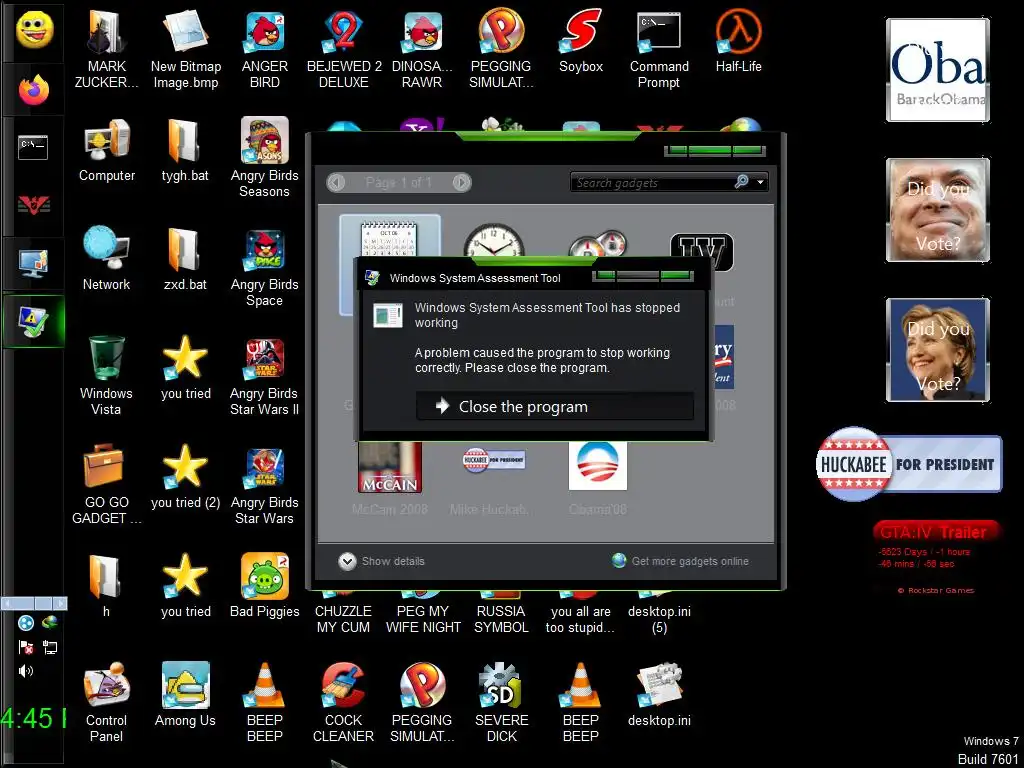Viewport: 1024px width, 768px height.
Task: Click the highlighted flag-and-checkmark taskbar button
Action: (34, 321)
